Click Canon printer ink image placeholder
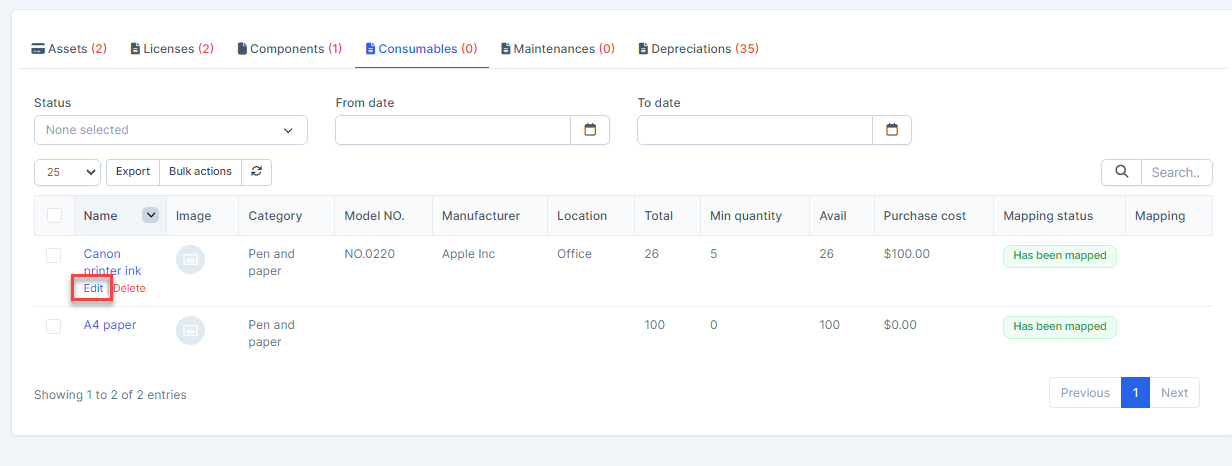 point(190,260)
